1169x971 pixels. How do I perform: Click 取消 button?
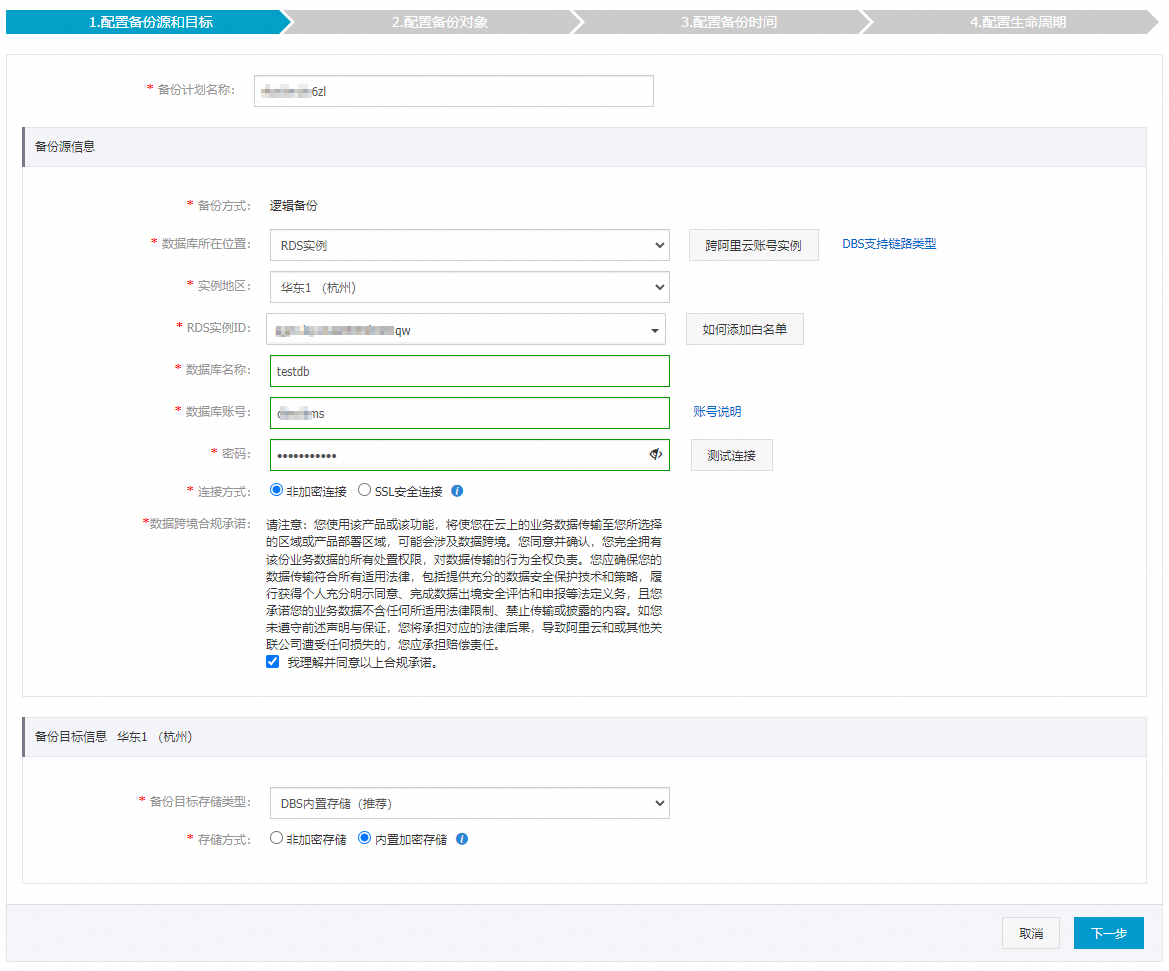[1031, 933]
